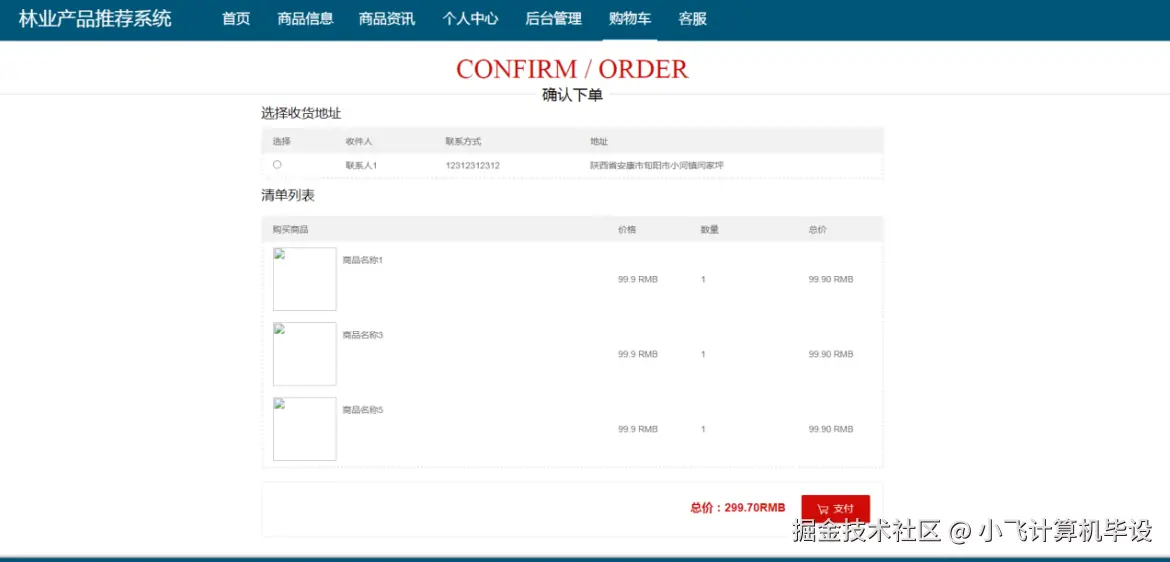Click the cart icon on 支付 button

coord(823,509)
